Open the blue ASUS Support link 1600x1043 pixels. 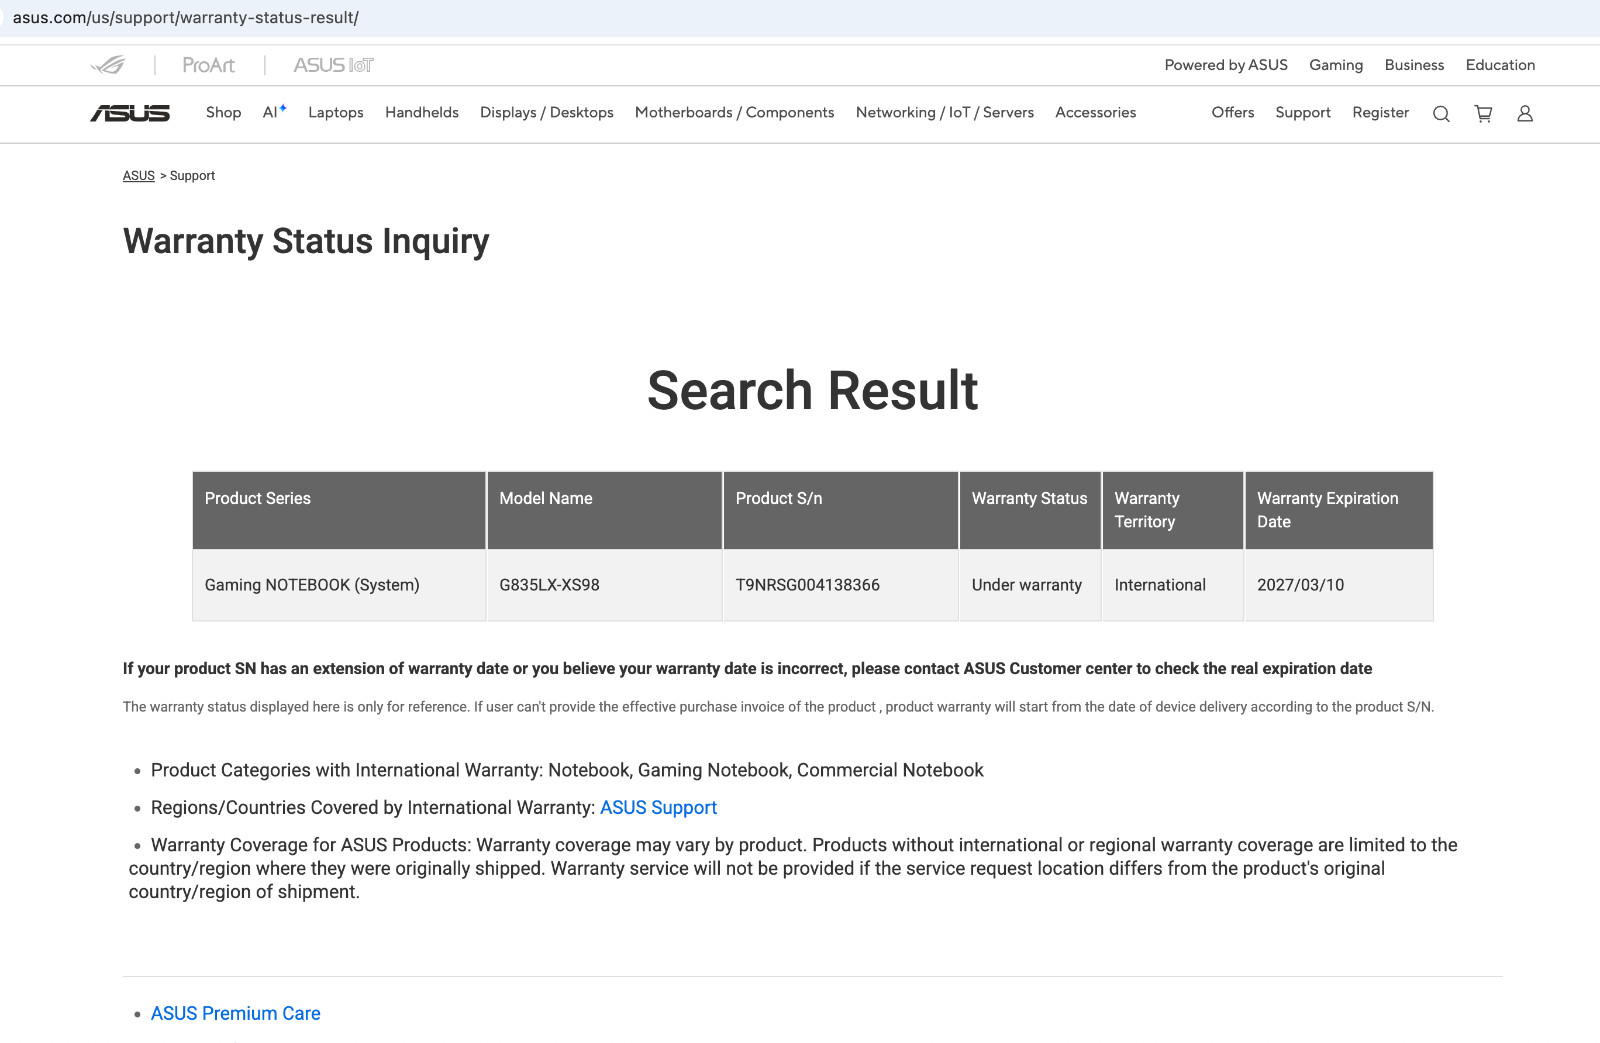[x=658, y=808]
